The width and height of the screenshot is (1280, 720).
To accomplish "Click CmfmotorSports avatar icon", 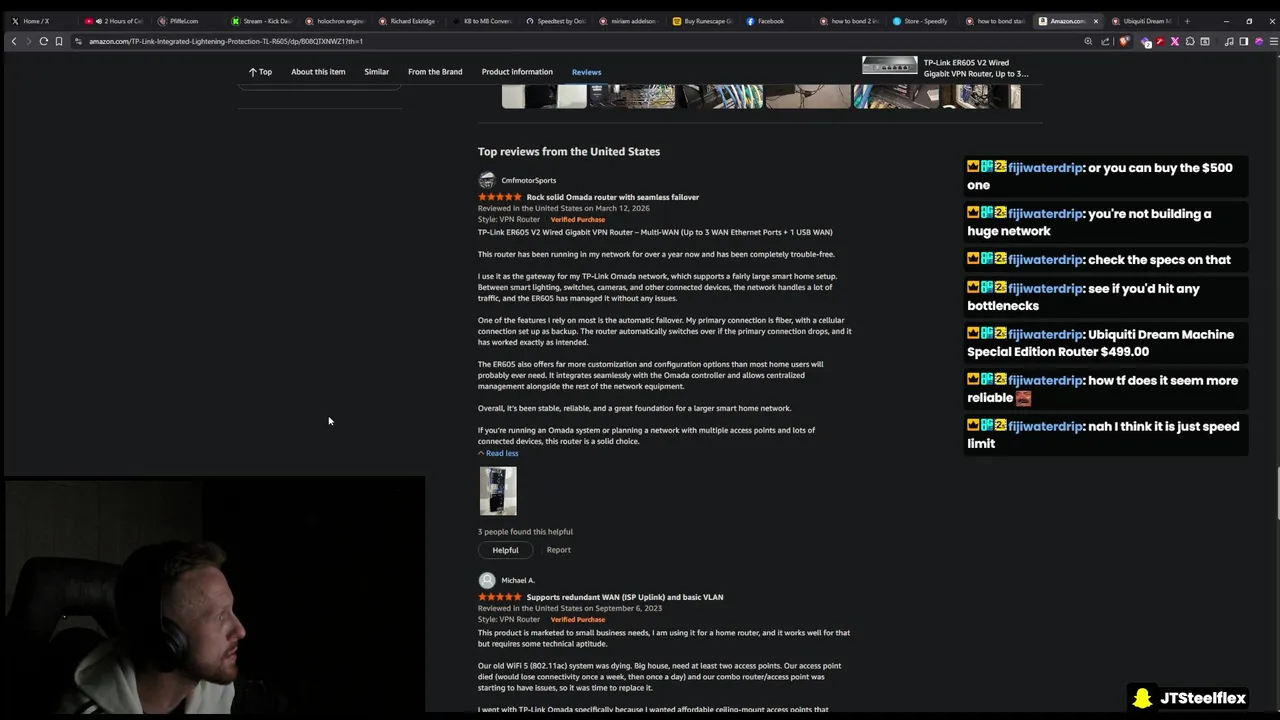I will pos(487,180).
